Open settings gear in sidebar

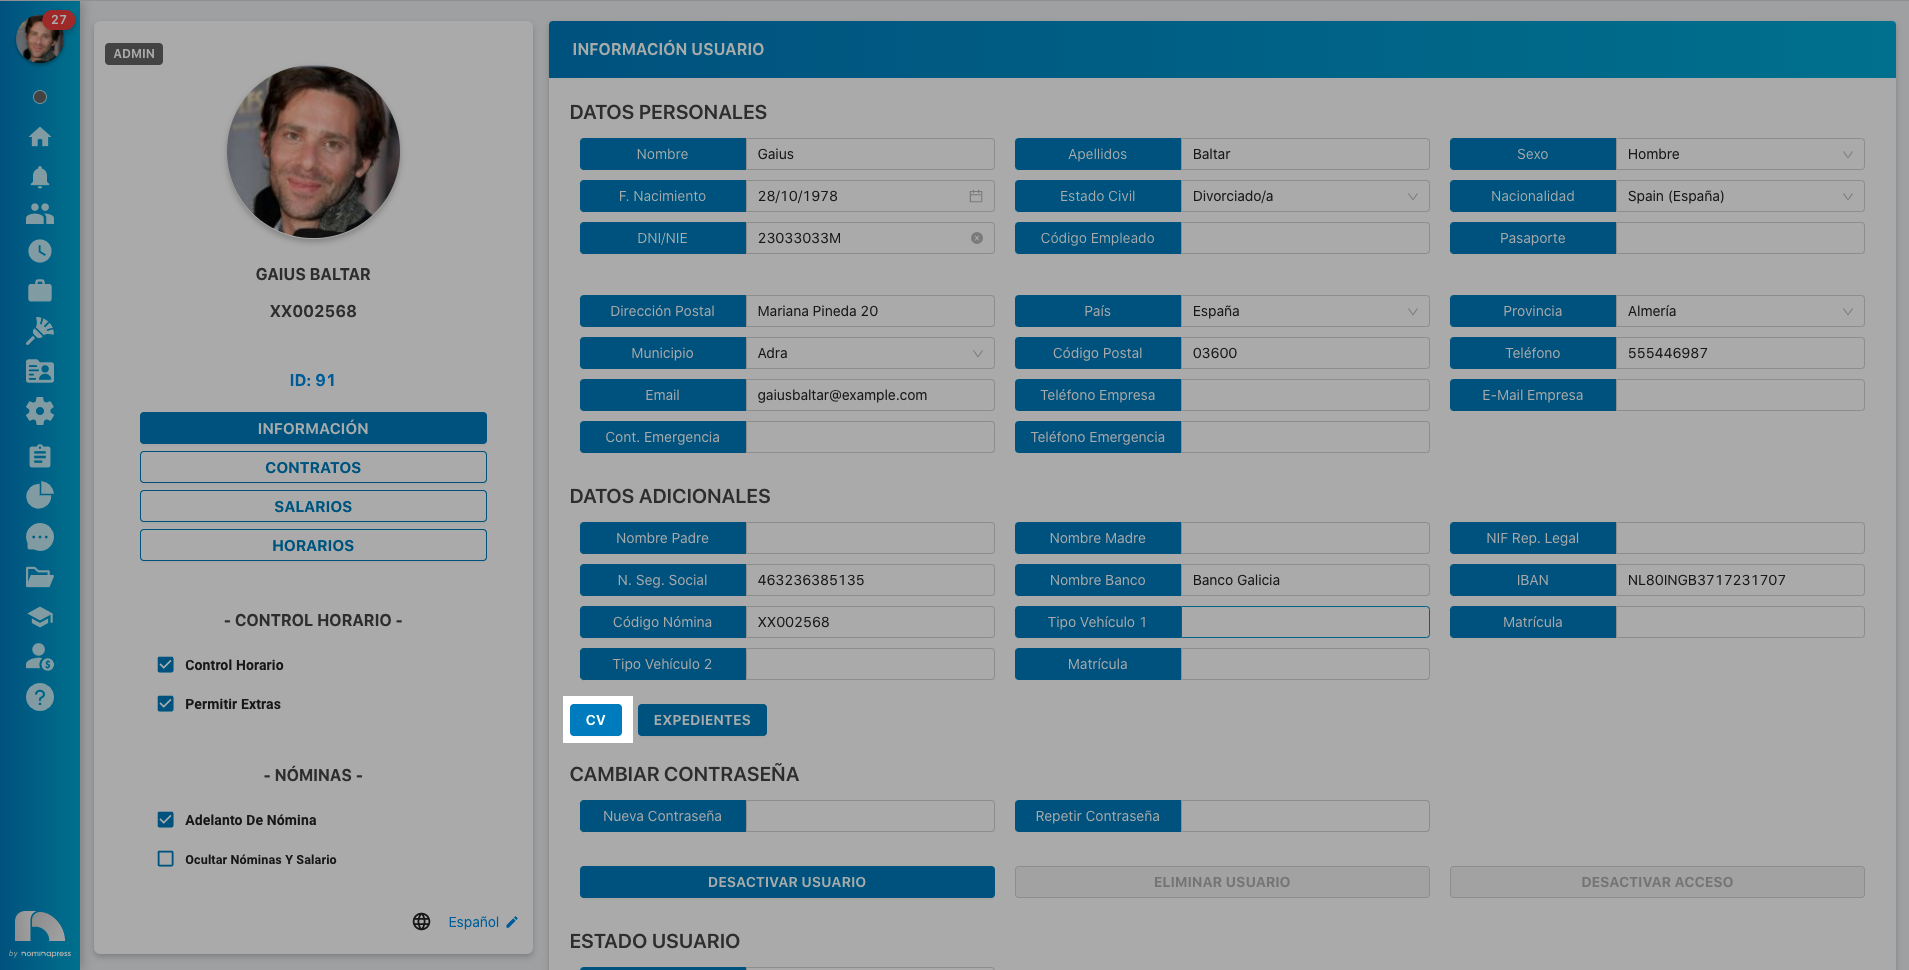(x=40, y=411)
